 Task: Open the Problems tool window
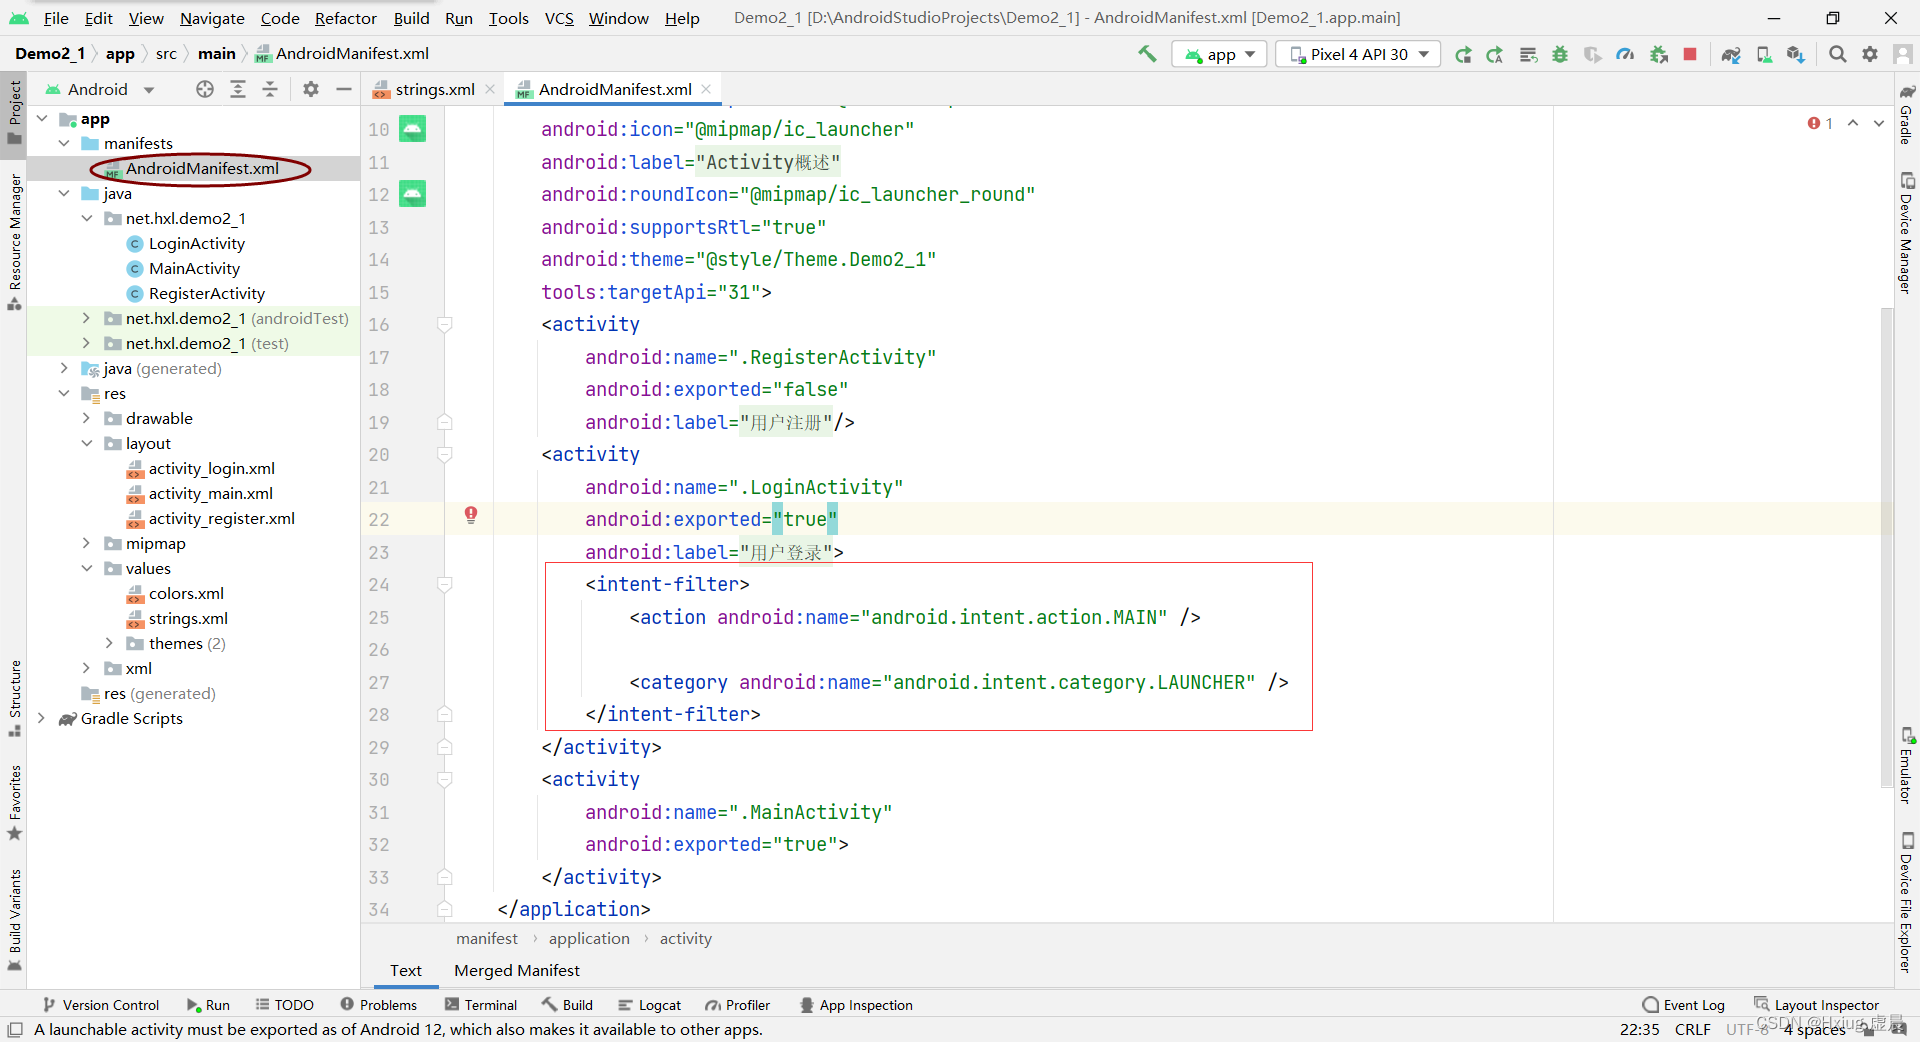tap(378, 1005)
